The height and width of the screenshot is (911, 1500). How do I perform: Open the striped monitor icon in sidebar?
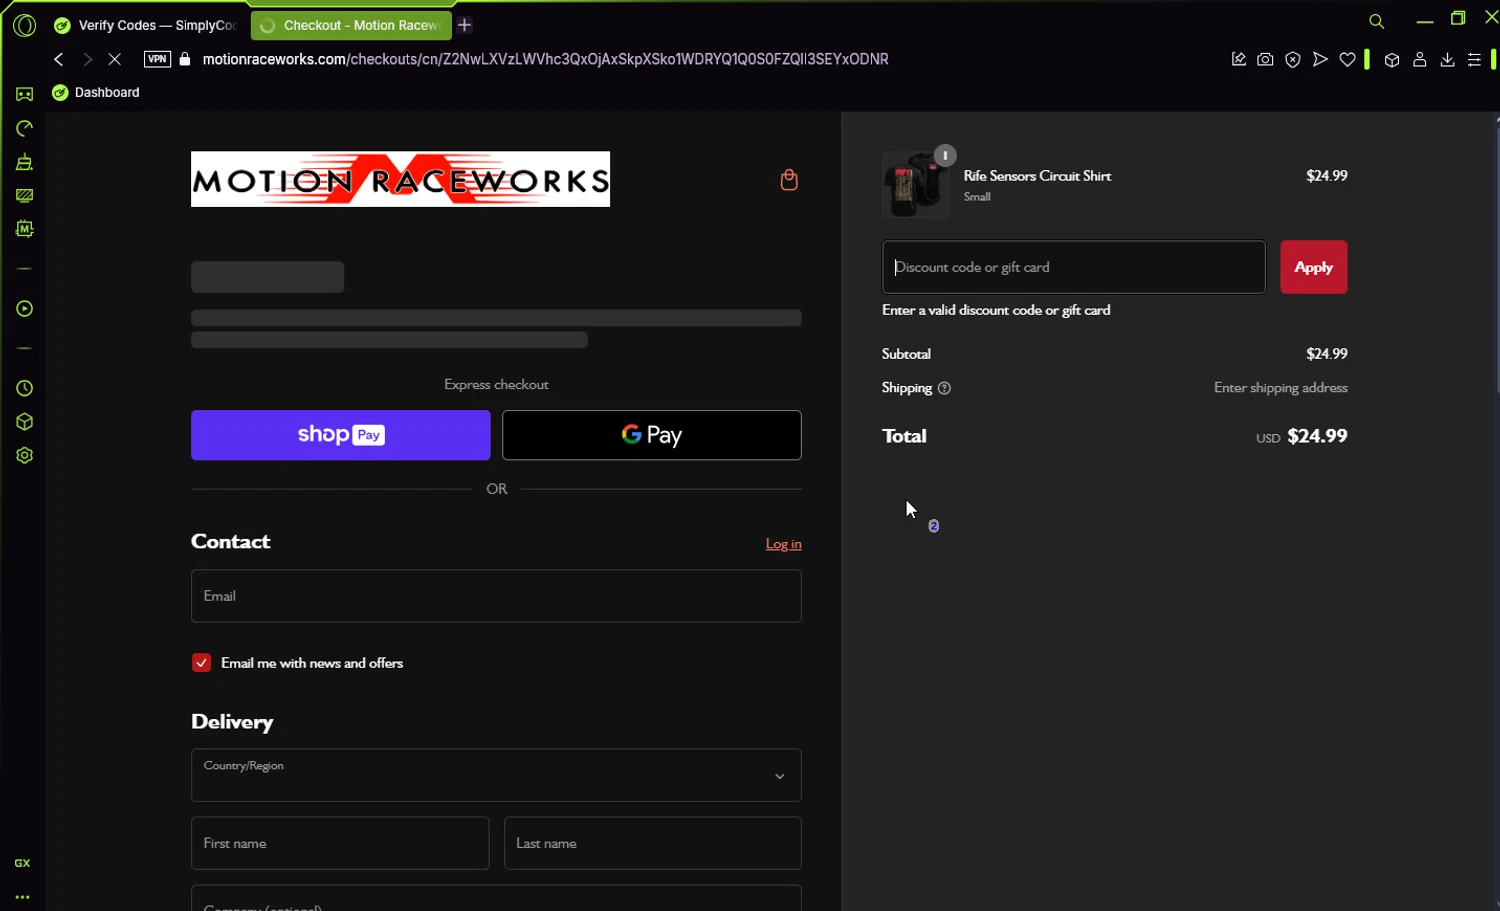[x=25, y=196]
